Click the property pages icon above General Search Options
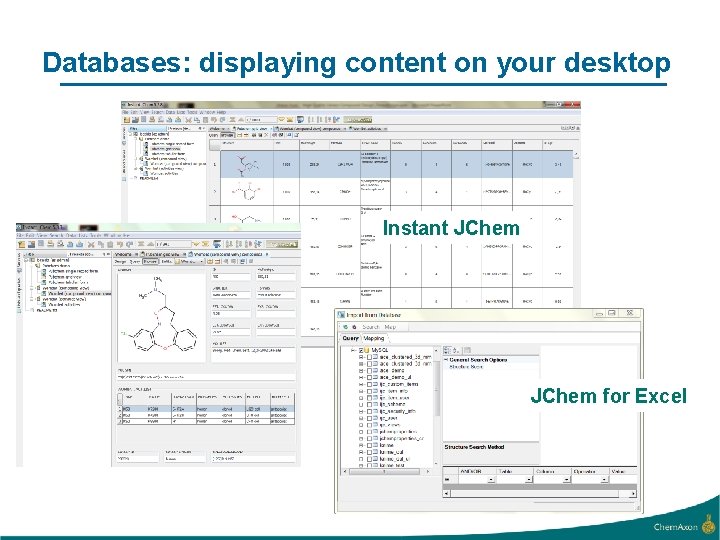 click(467, 350)
